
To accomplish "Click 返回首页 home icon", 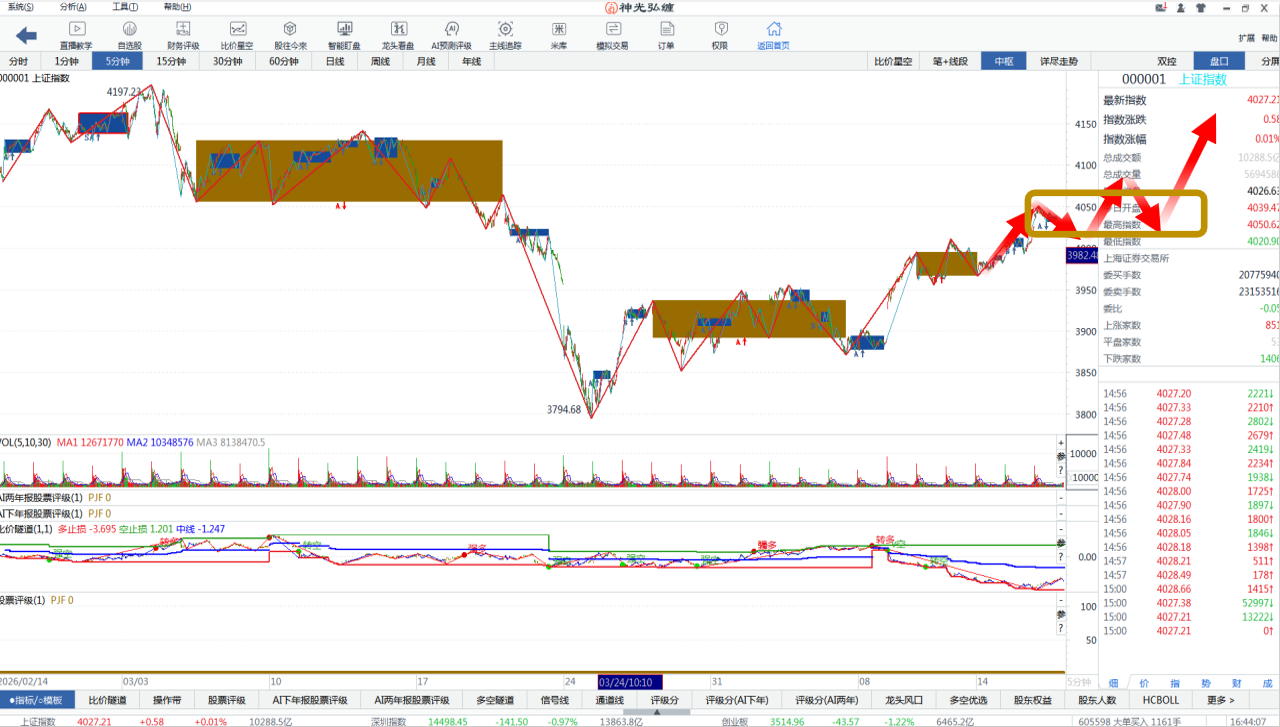I will point(772,35).
